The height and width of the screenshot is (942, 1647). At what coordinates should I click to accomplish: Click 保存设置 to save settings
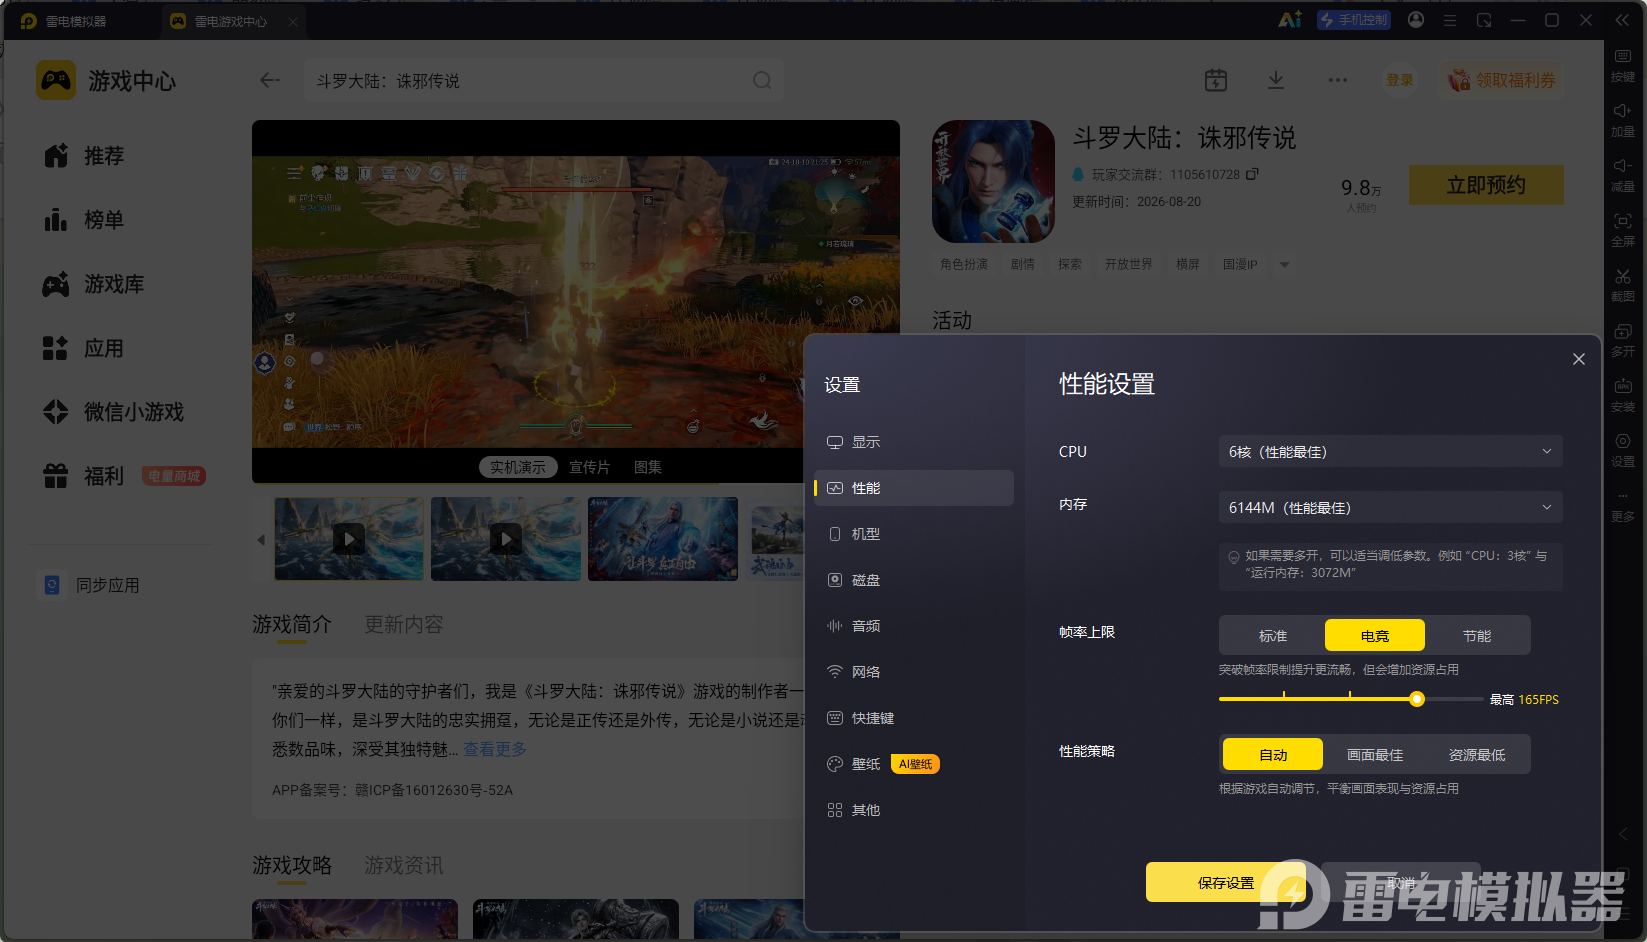pyautogui.click(x=1226, y=883)
